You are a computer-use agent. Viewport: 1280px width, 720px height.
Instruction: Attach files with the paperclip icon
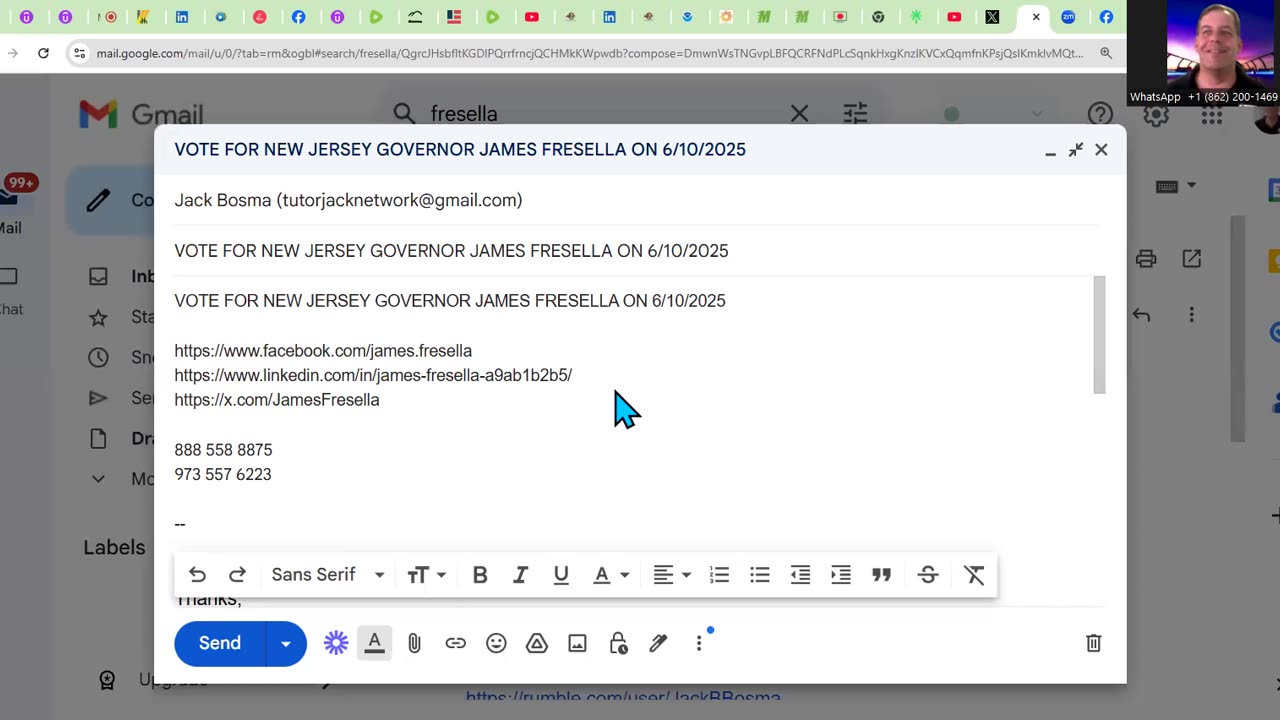pos(415,643)
